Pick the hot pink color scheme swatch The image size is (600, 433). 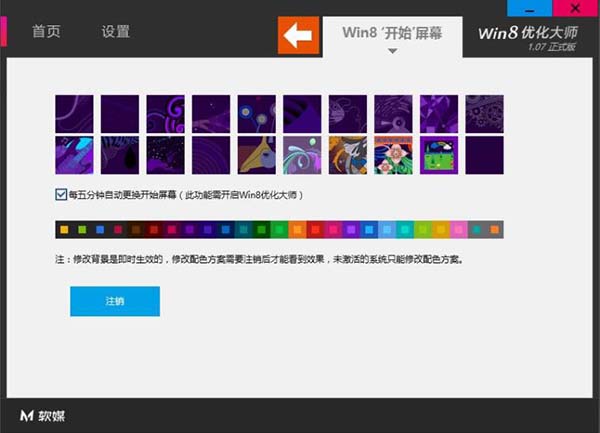tap(333, 230)
